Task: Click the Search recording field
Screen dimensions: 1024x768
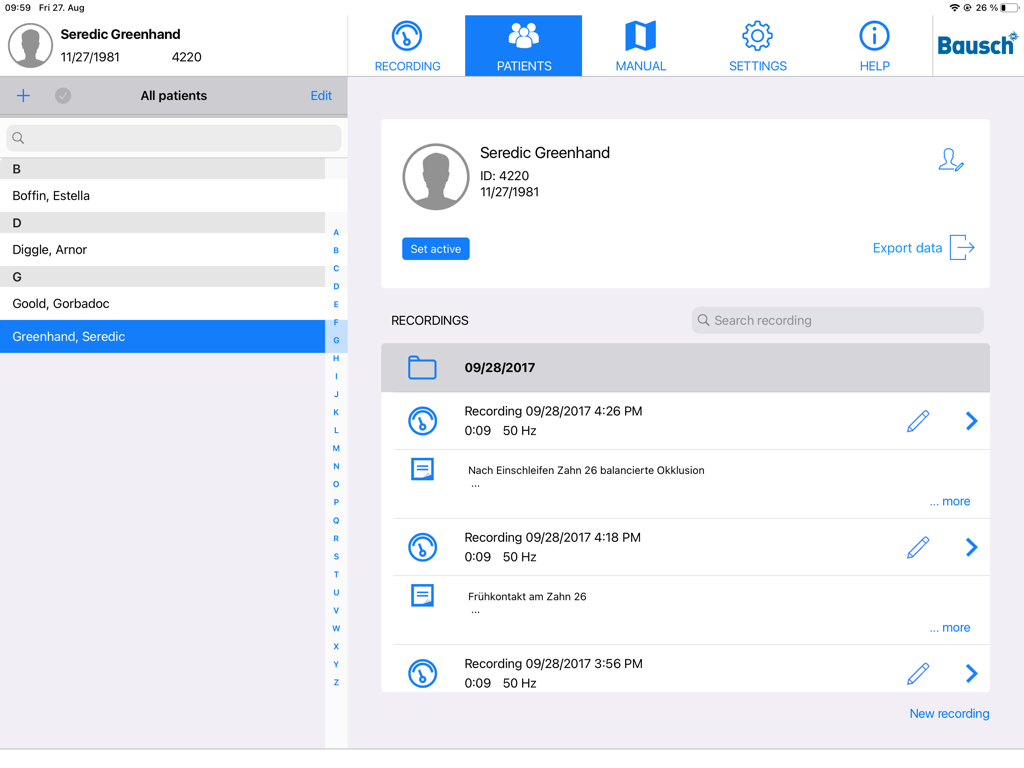Action: pos(837,320)
